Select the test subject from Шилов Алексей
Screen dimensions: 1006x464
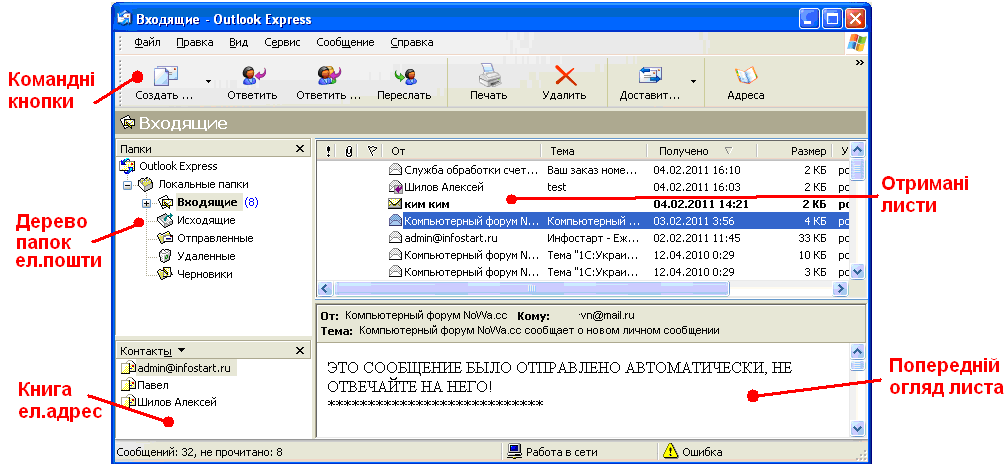[557, 187]
